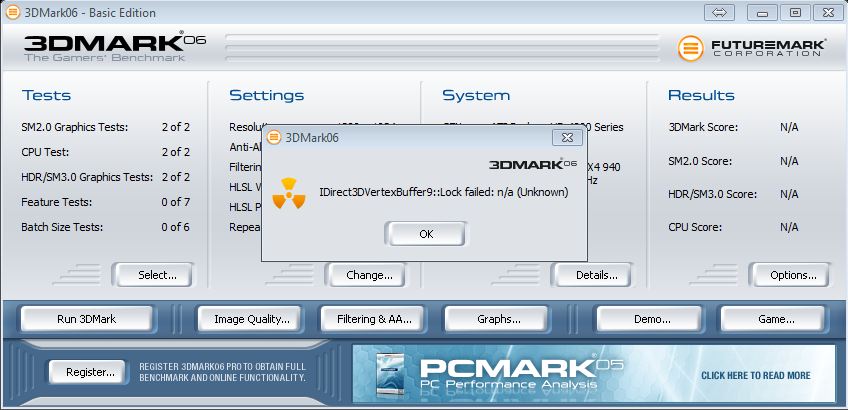Image resolution: width=848 pixels, height=410 pixels.
Task: Click the 'SM2.0 Score:' label
Action: [x=700, y=161]
